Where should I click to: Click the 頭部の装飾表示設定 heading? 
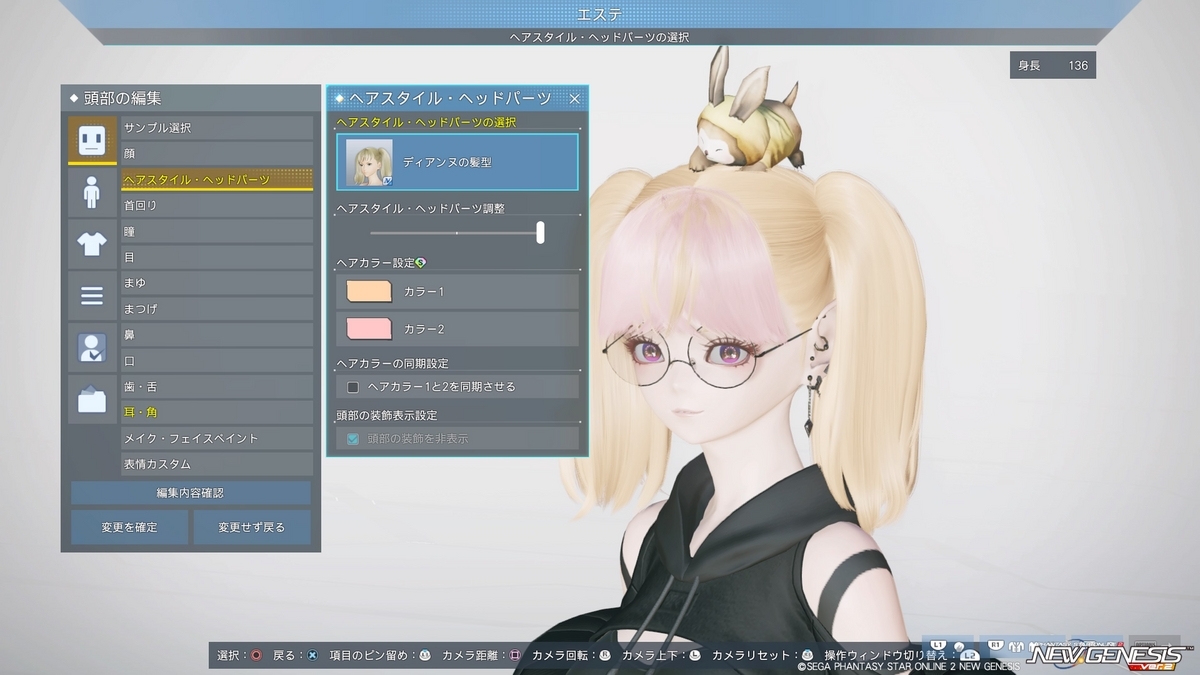tap(386, 415)
